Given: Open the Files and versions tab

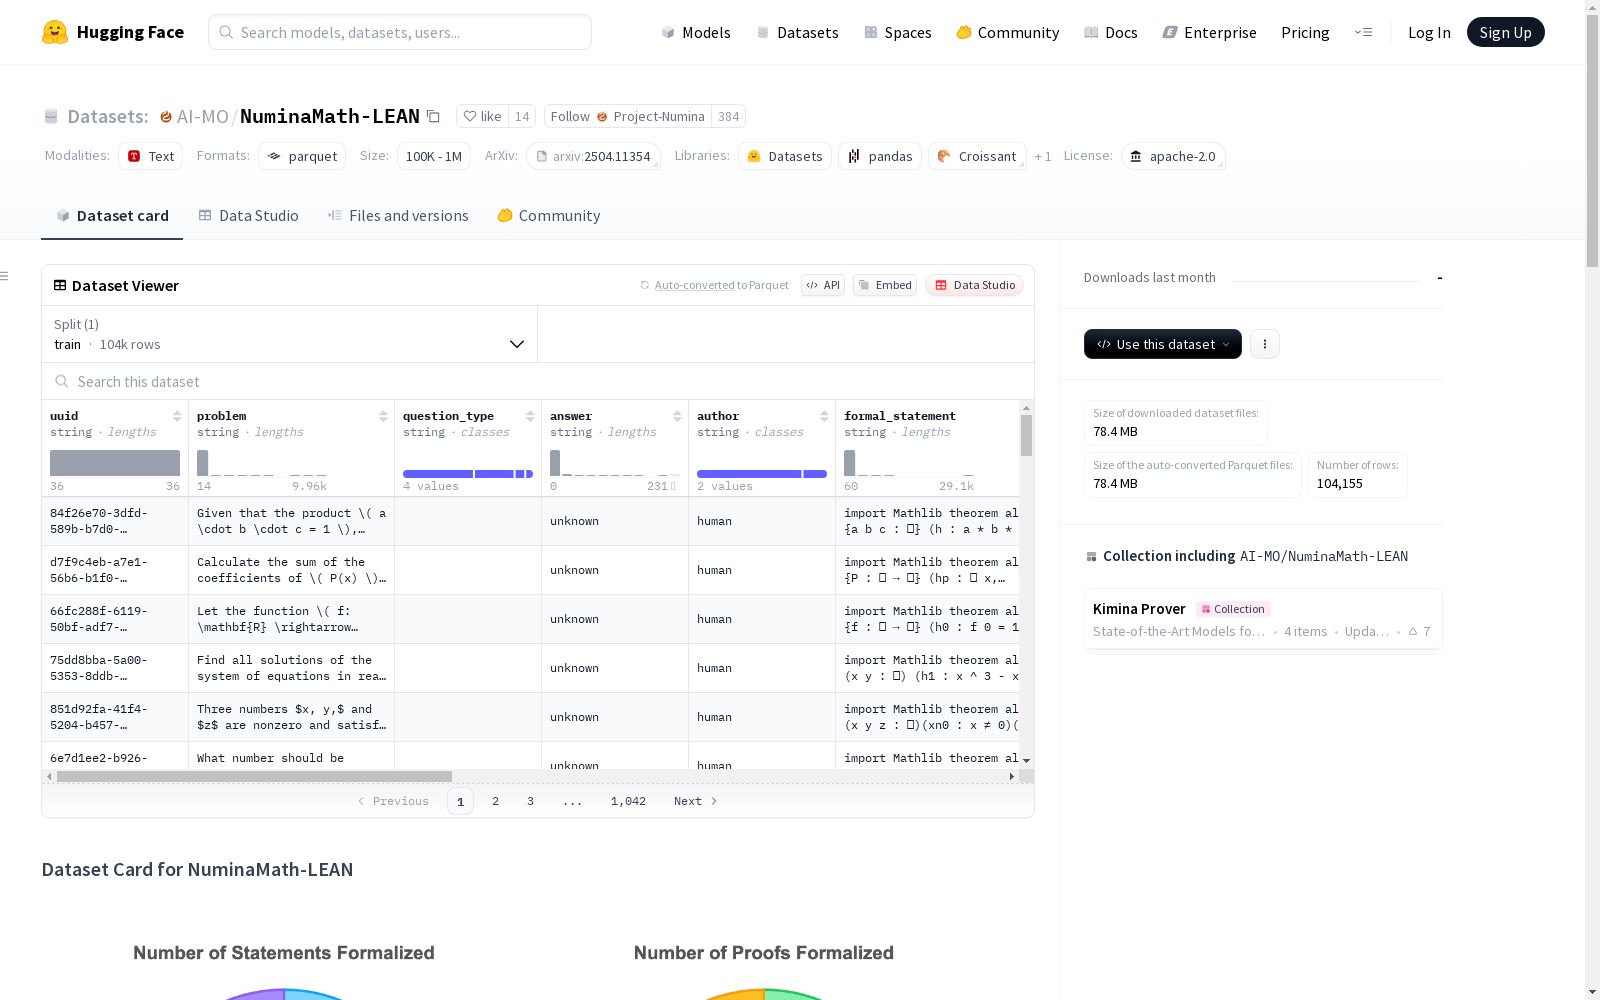Looking at the screenshot, I should pos(398,216).
